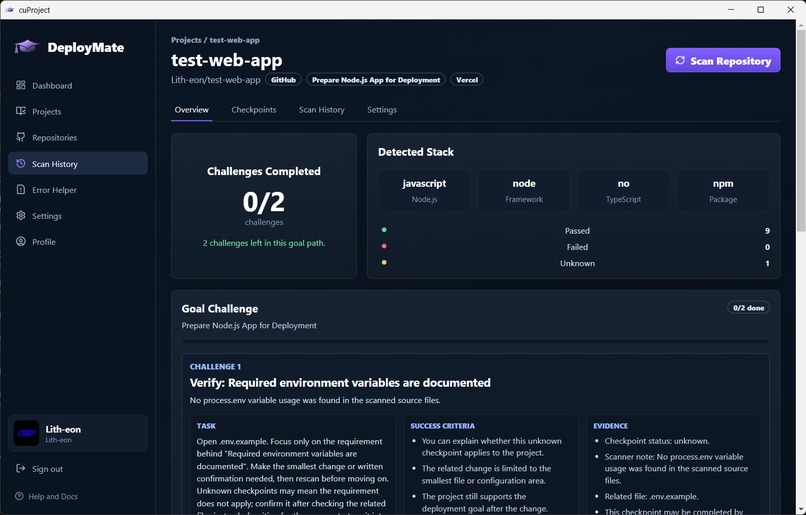
Task: Click the Profile user circle icon
Action: [21, 242]
